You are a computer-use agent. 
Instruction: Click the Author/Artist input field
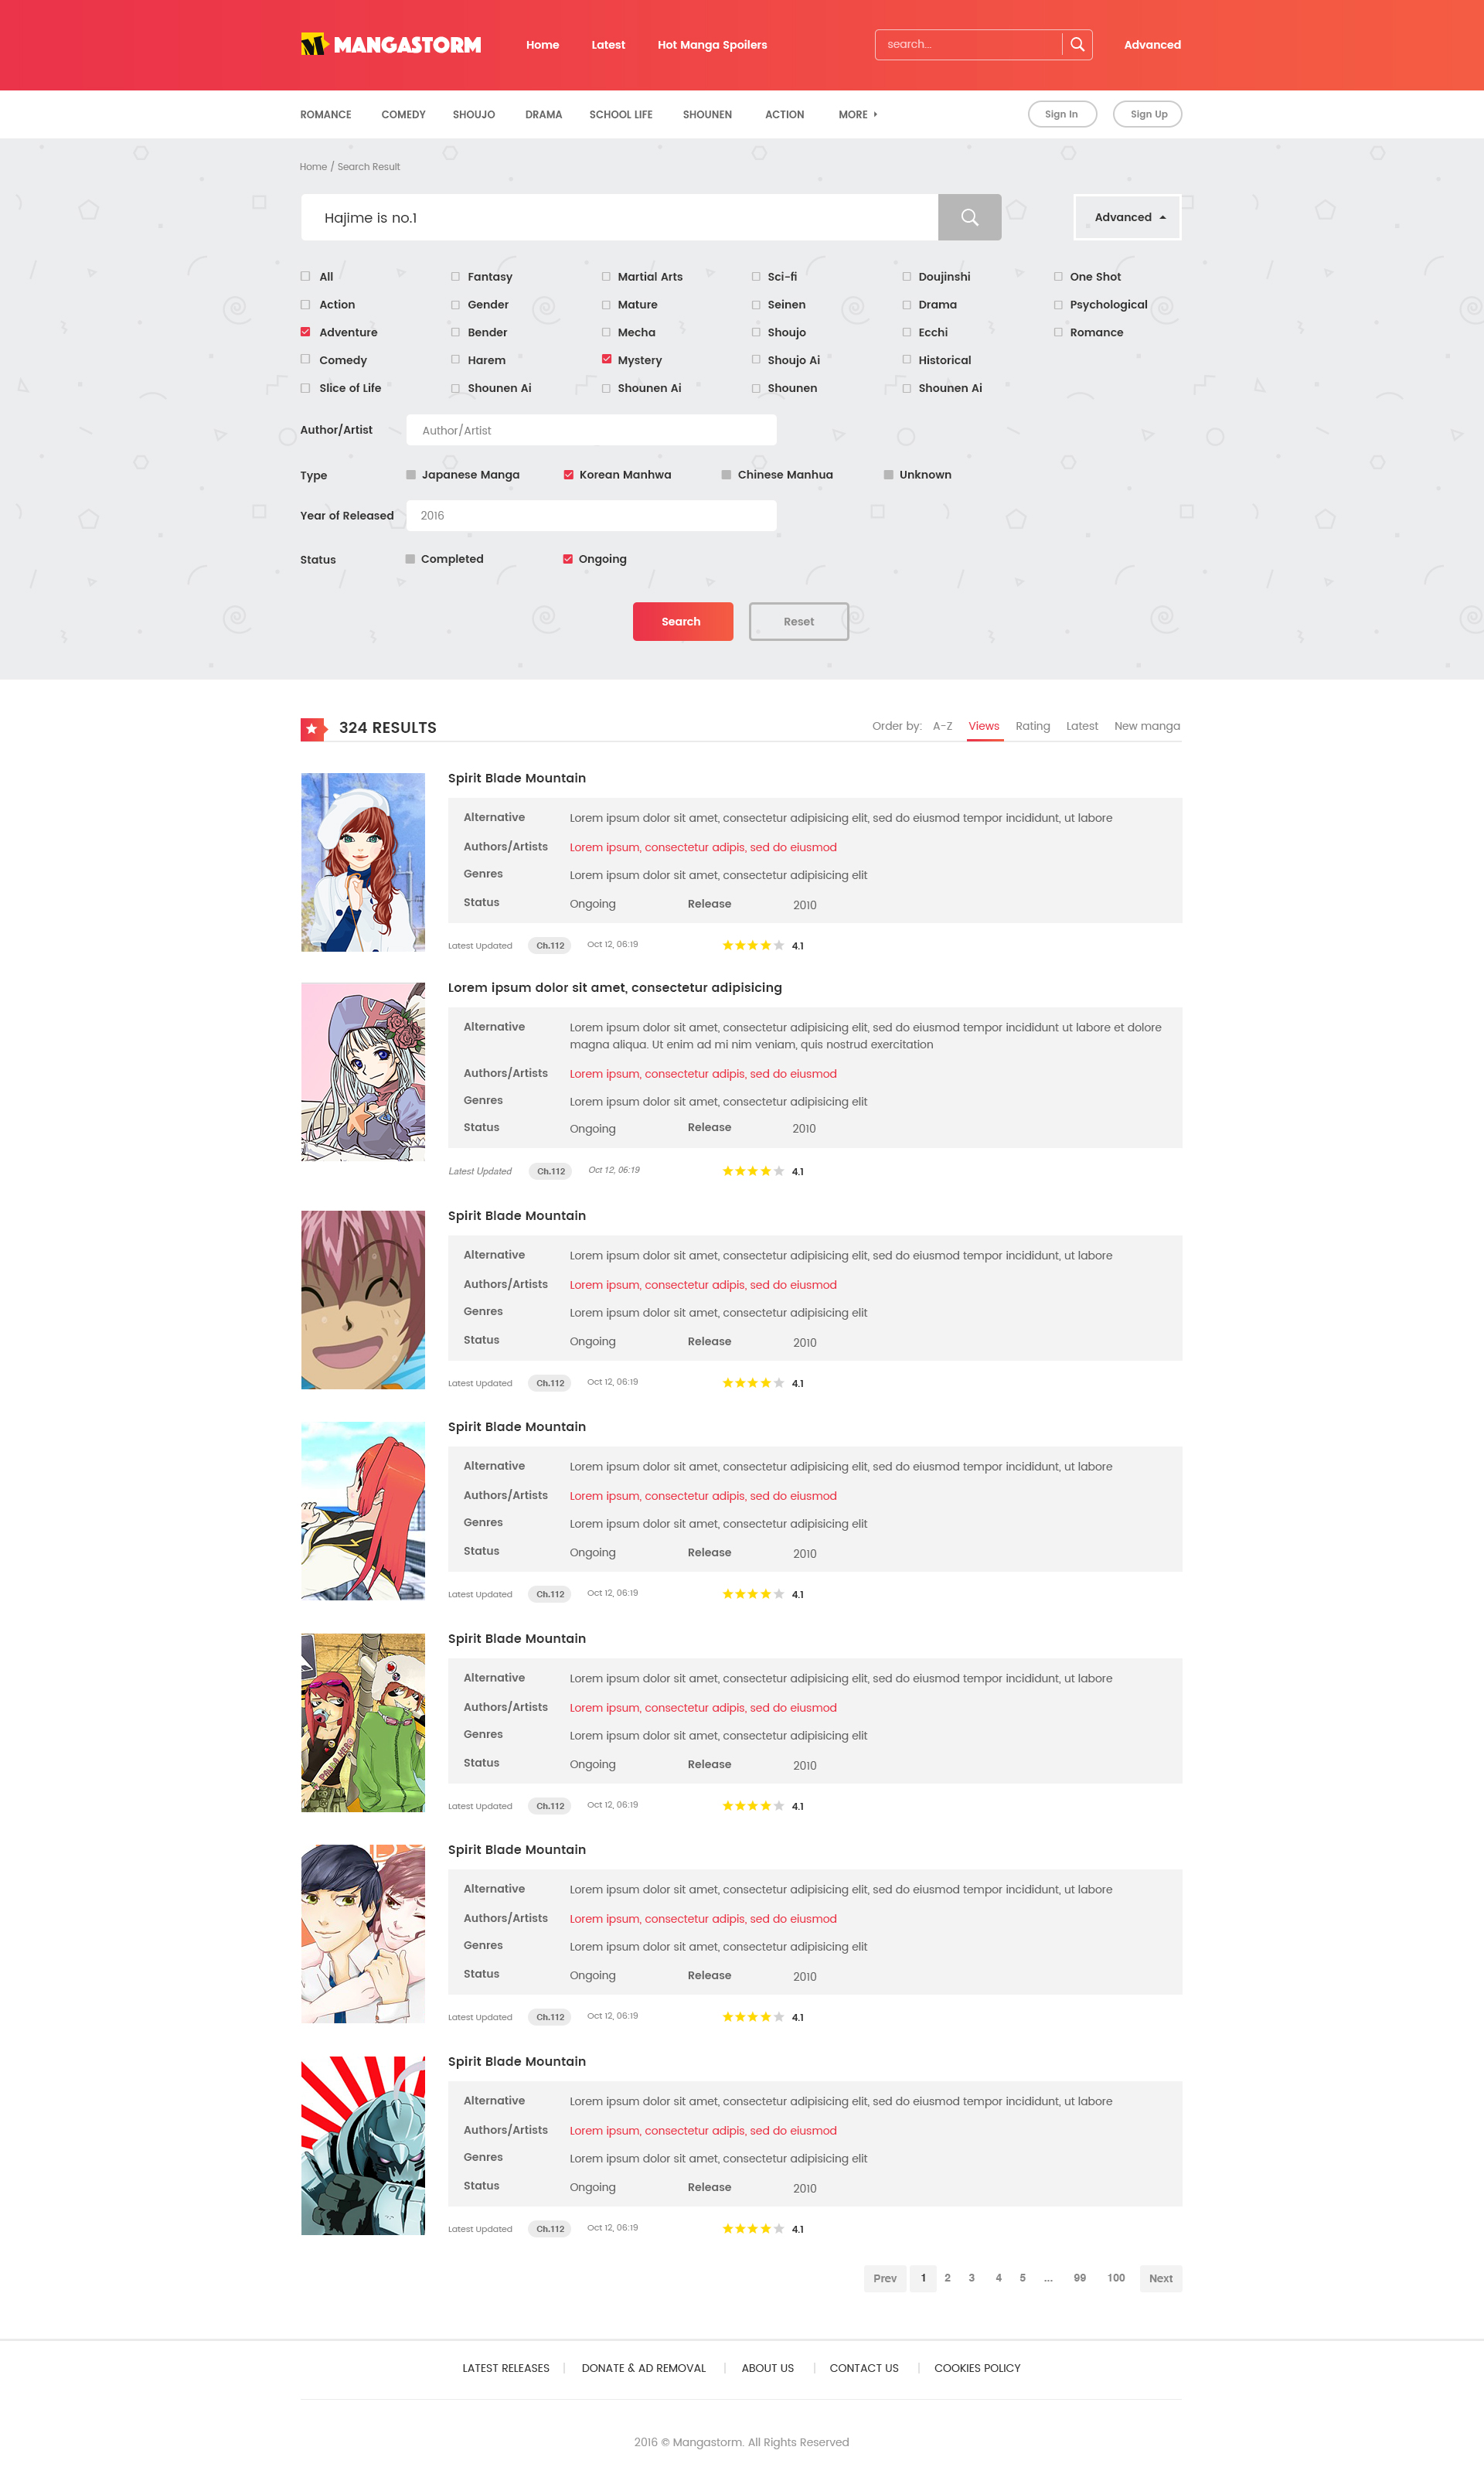pos(591,430)
